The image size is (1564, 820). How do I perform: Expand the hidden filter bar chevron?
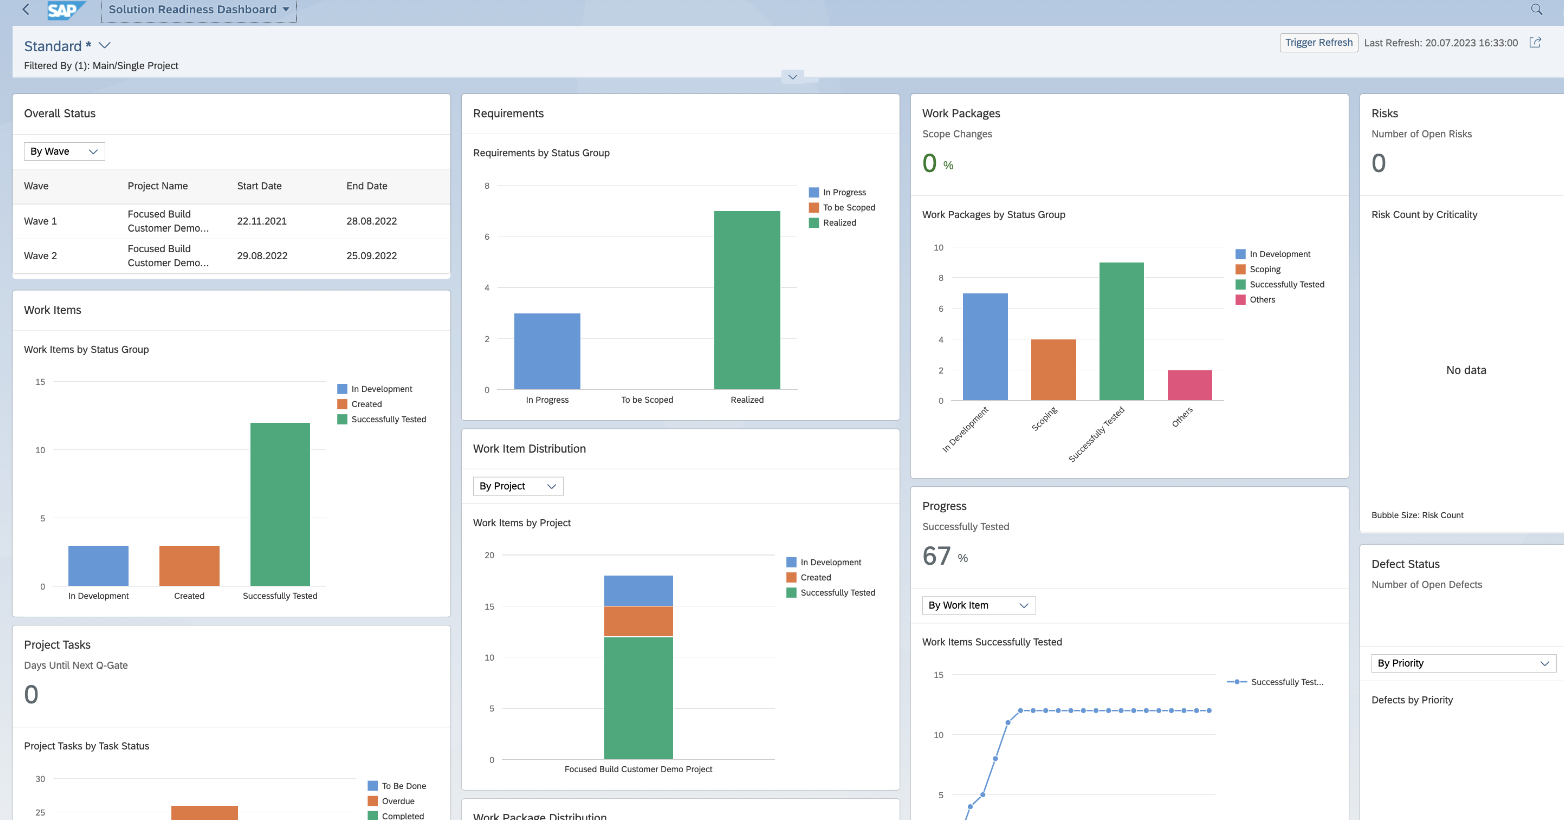[x=792, y=76]
